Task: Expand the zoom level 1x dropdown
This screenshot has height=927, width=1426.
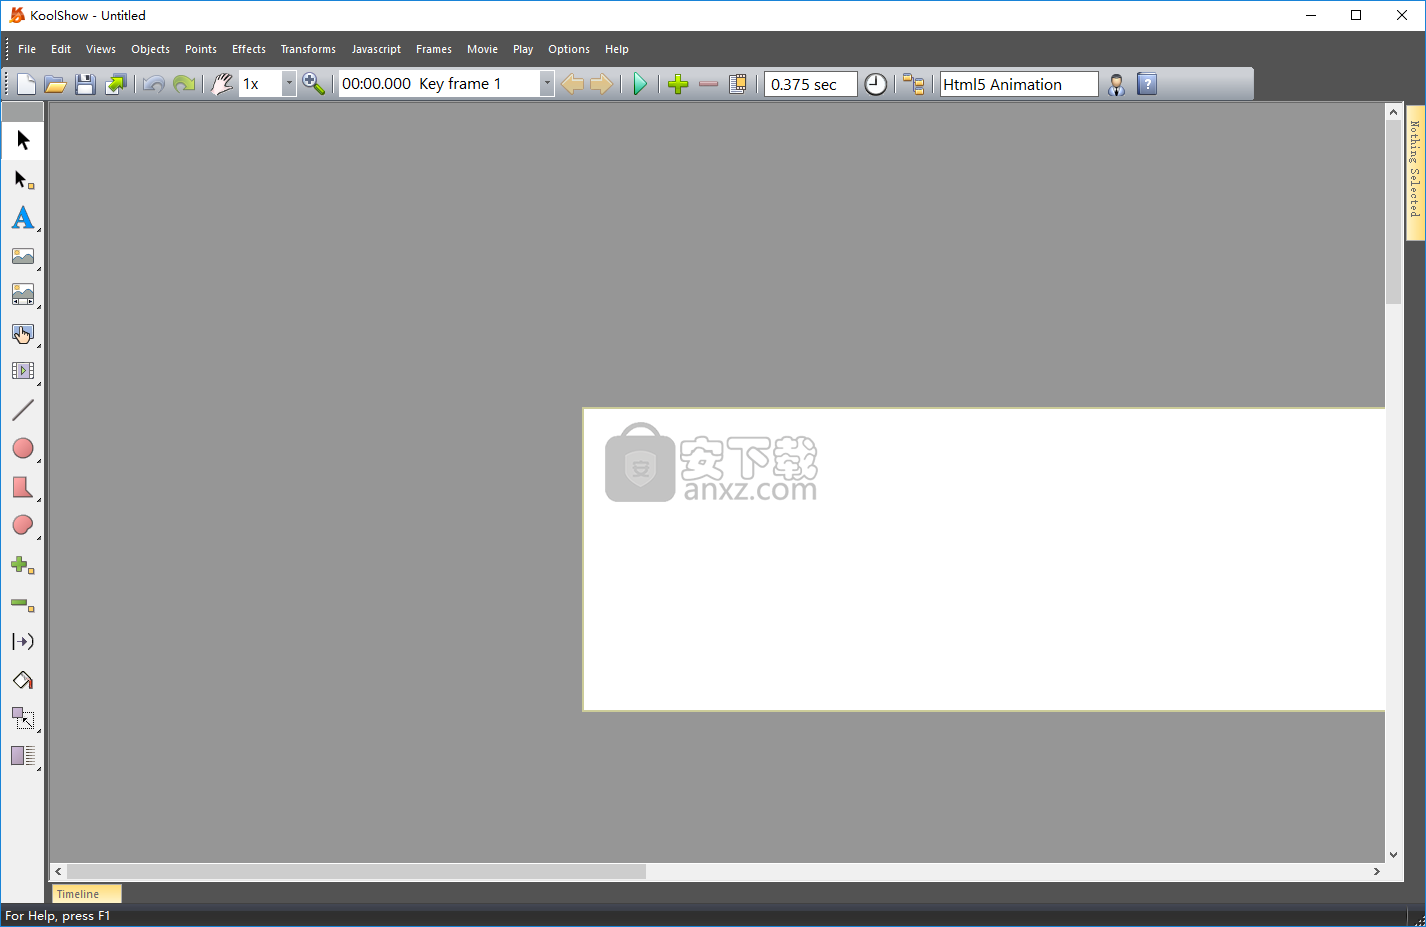Action: pos(289,84)
